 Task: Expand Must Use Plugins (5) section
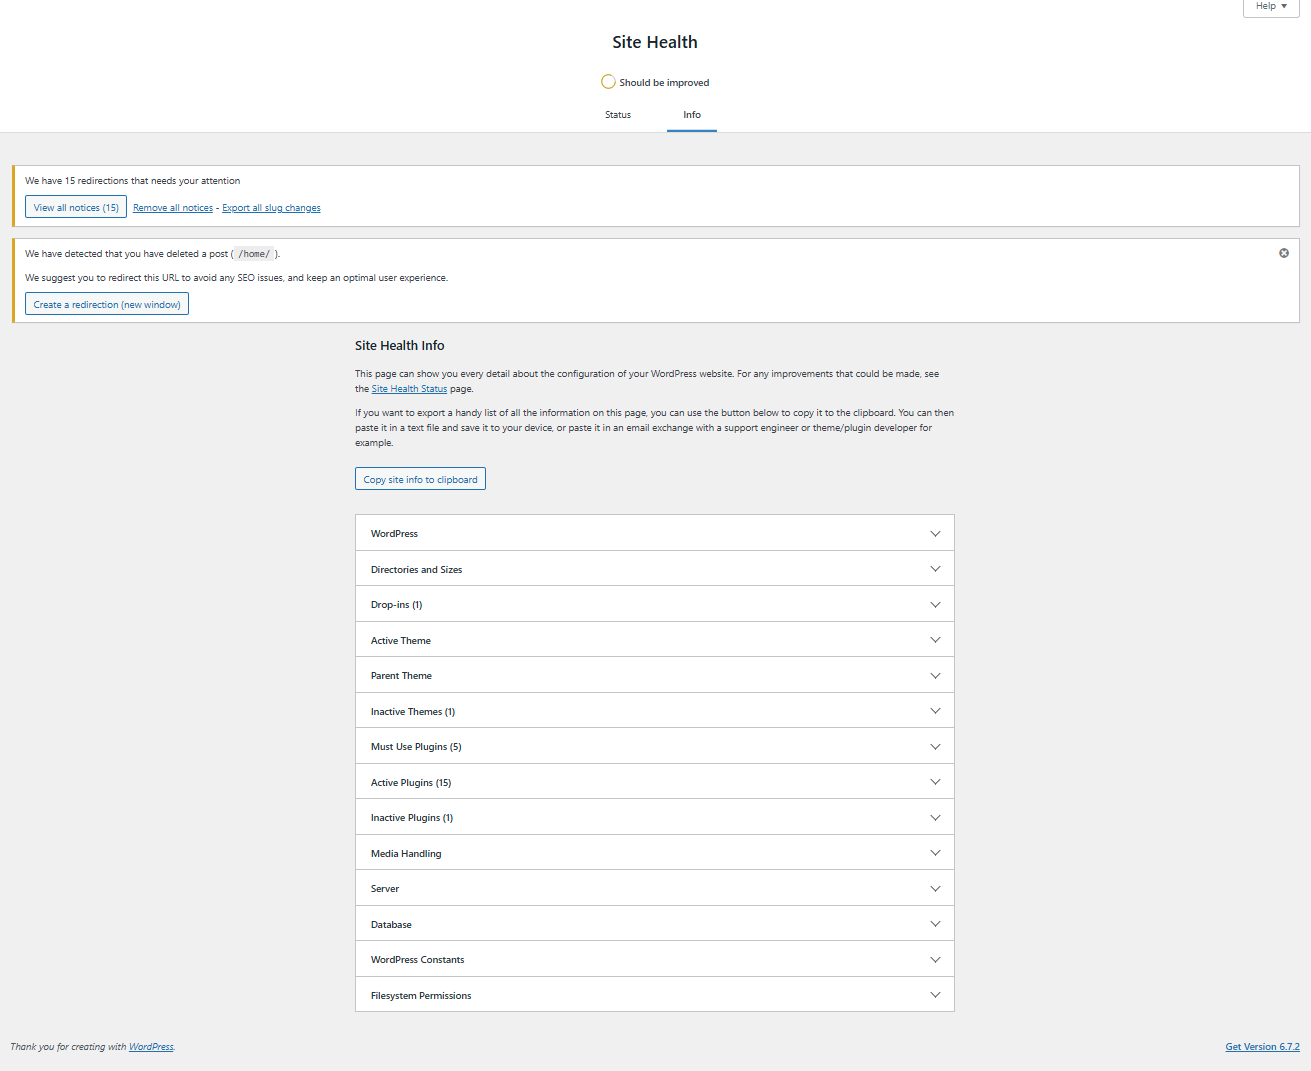(655, 746)
